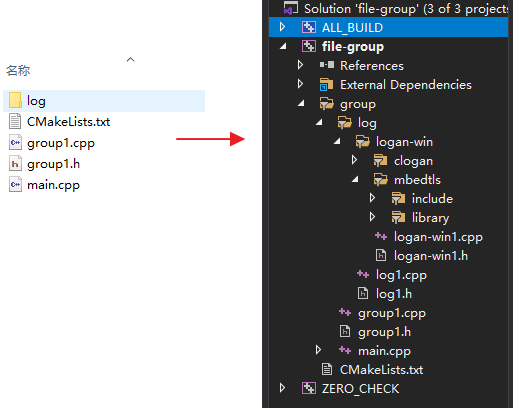Click the library folder item
The width and height of the screenshot is (513, 414).
[430, 218]
